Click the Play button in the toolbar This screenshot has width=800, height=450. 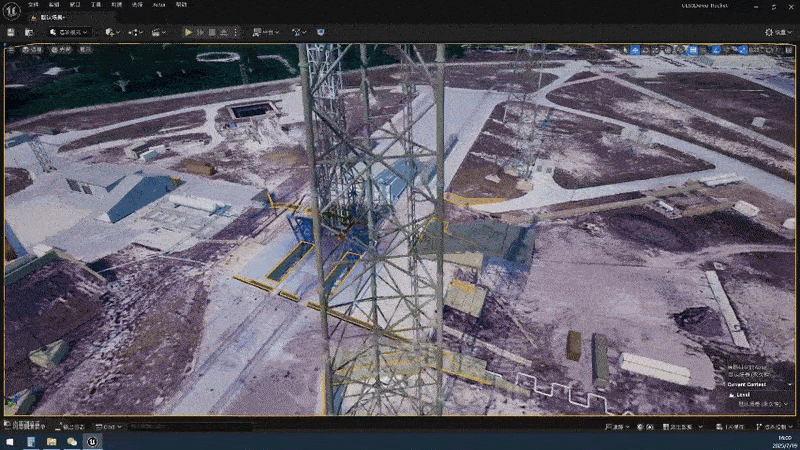[187, 32]
